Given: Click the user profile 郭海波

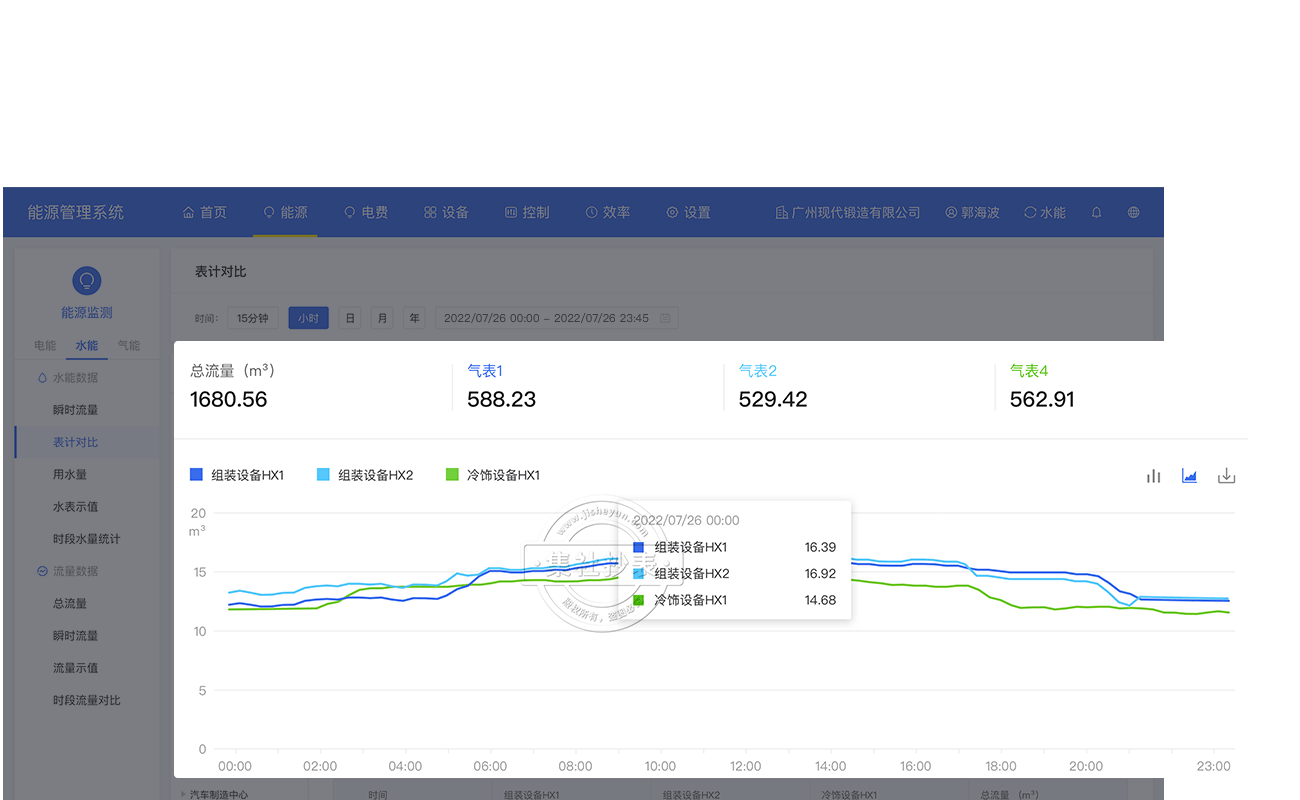Looking at the screenshot, I should [972, 213].
